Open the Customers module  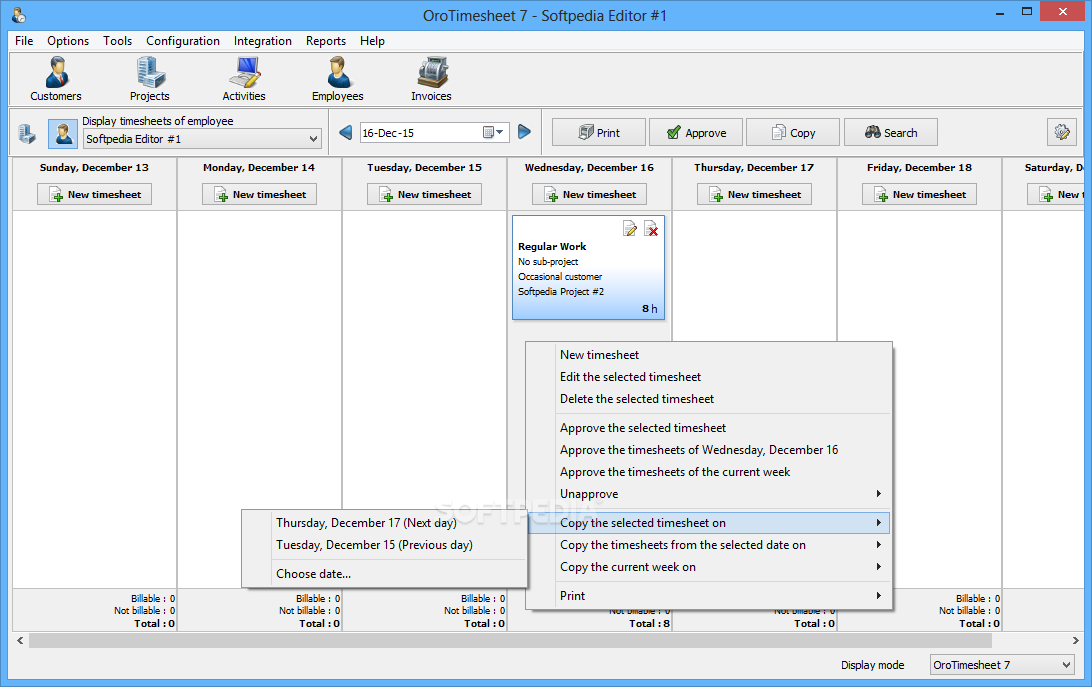[x=56, y=79]
